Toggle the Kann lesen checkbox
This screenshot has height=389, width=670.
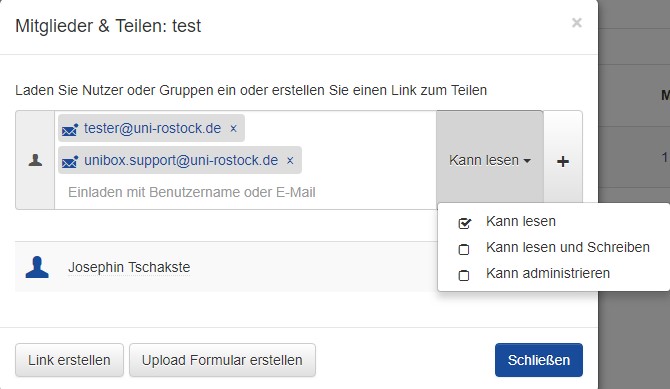464,223
